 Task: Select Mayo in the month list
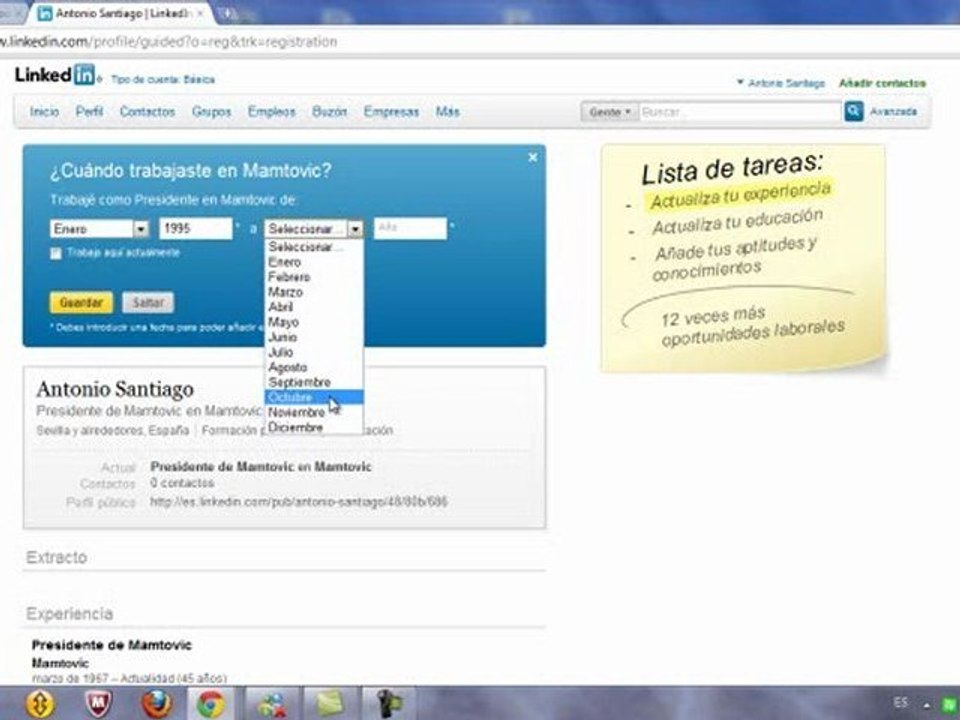[x=314, y=322]
